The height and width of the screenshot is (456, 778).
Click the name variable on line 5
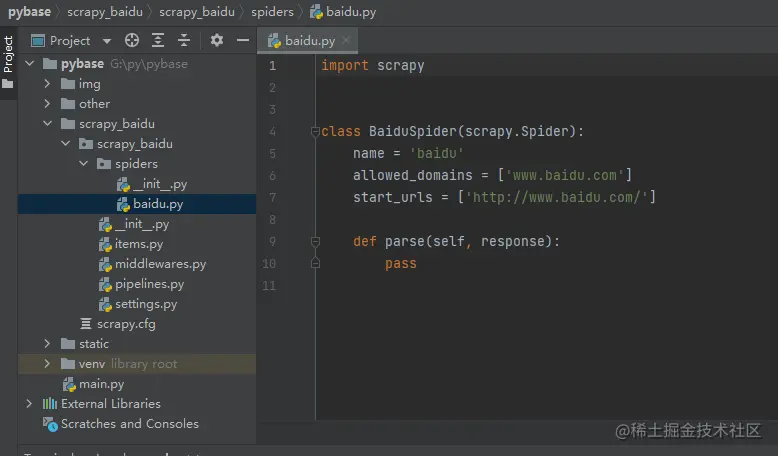point(369,153)
